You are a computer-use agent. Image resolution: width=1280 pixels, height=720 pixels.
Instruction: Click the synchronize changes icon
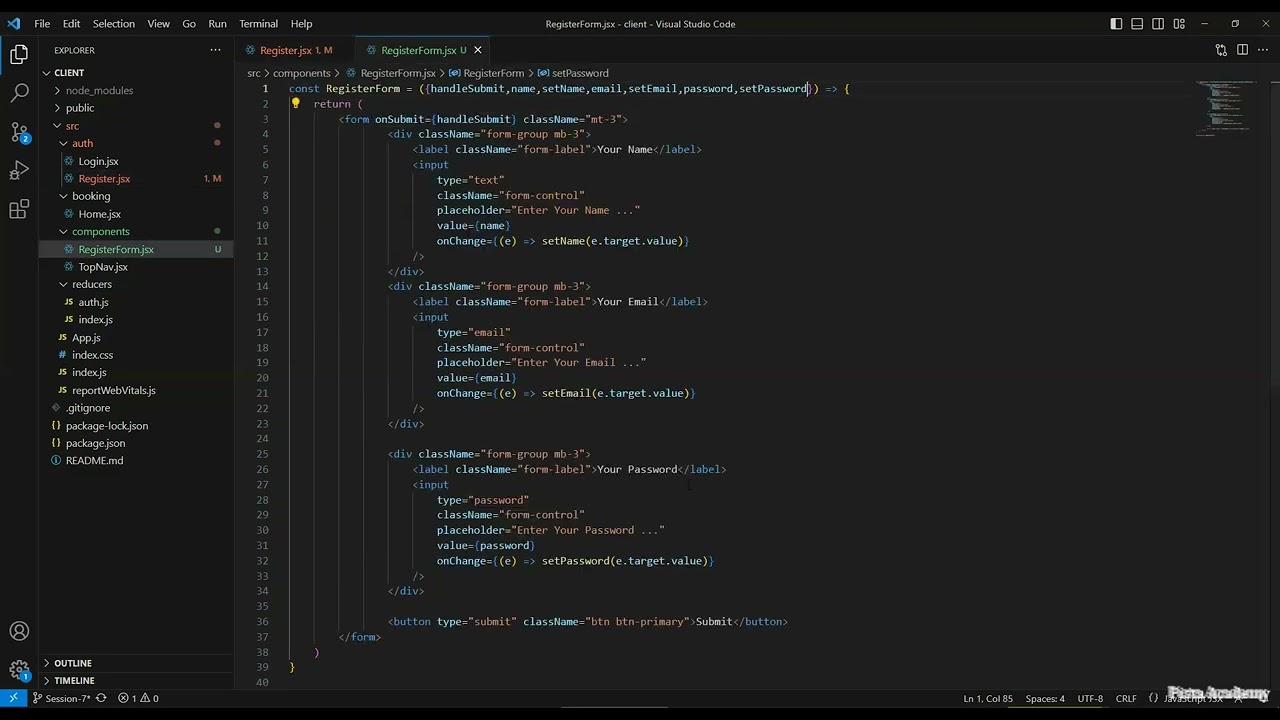click(101, 698)
